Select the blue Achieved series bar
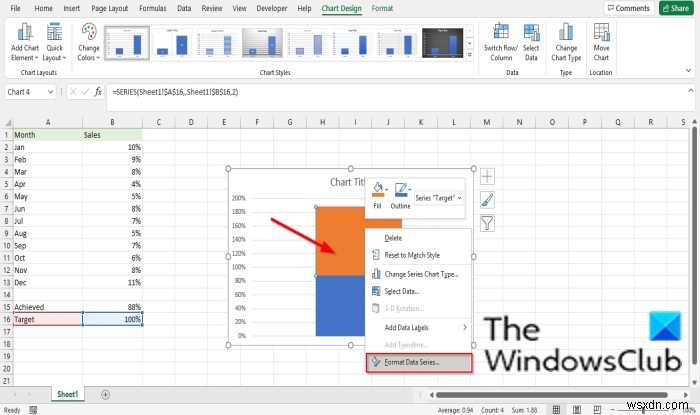Viewport: 700px width, 415px height. pos(340,306)
